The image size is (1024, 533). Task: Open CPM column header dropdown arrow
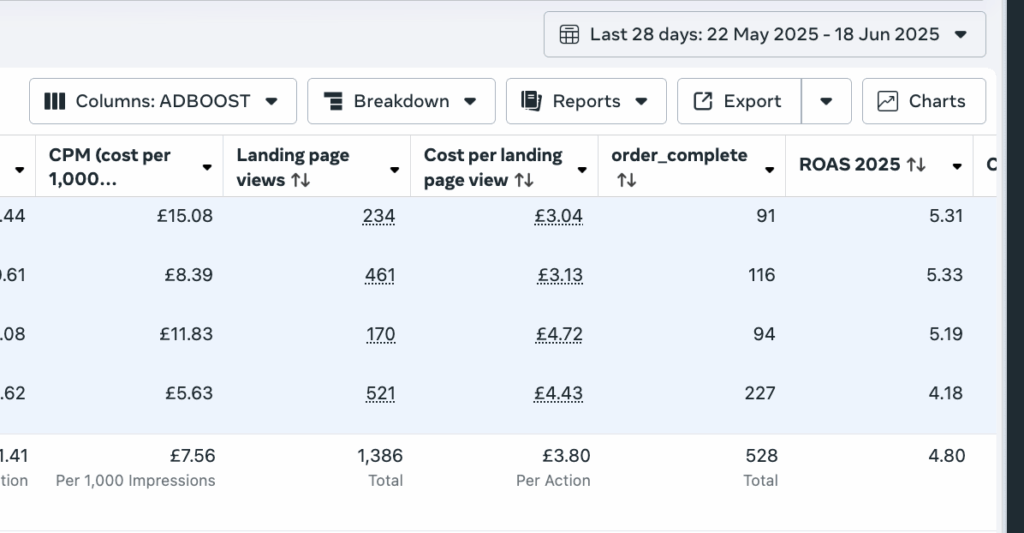click(207, 167)
